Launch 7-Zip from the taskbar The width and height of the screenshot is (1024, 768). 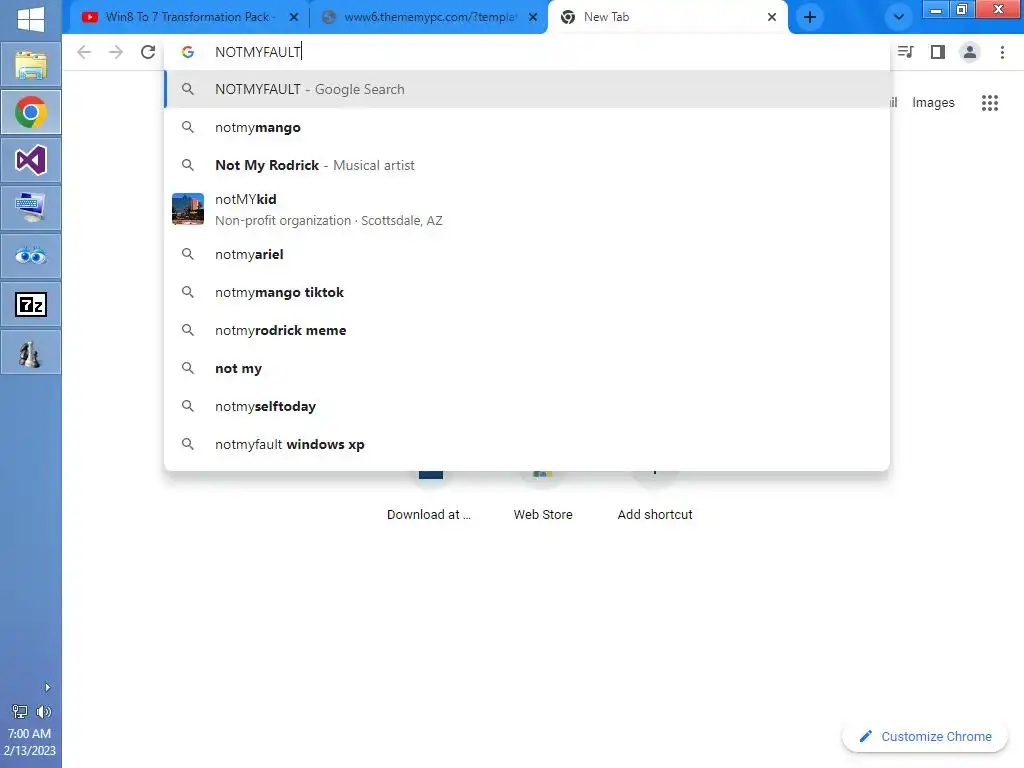31,304
